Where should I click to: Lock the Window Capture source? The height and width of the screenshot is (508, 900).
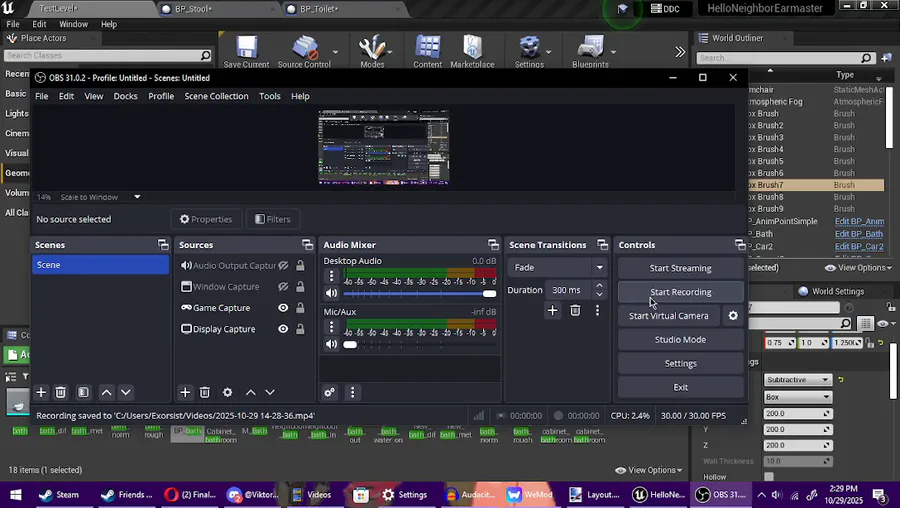coord(300,286)
